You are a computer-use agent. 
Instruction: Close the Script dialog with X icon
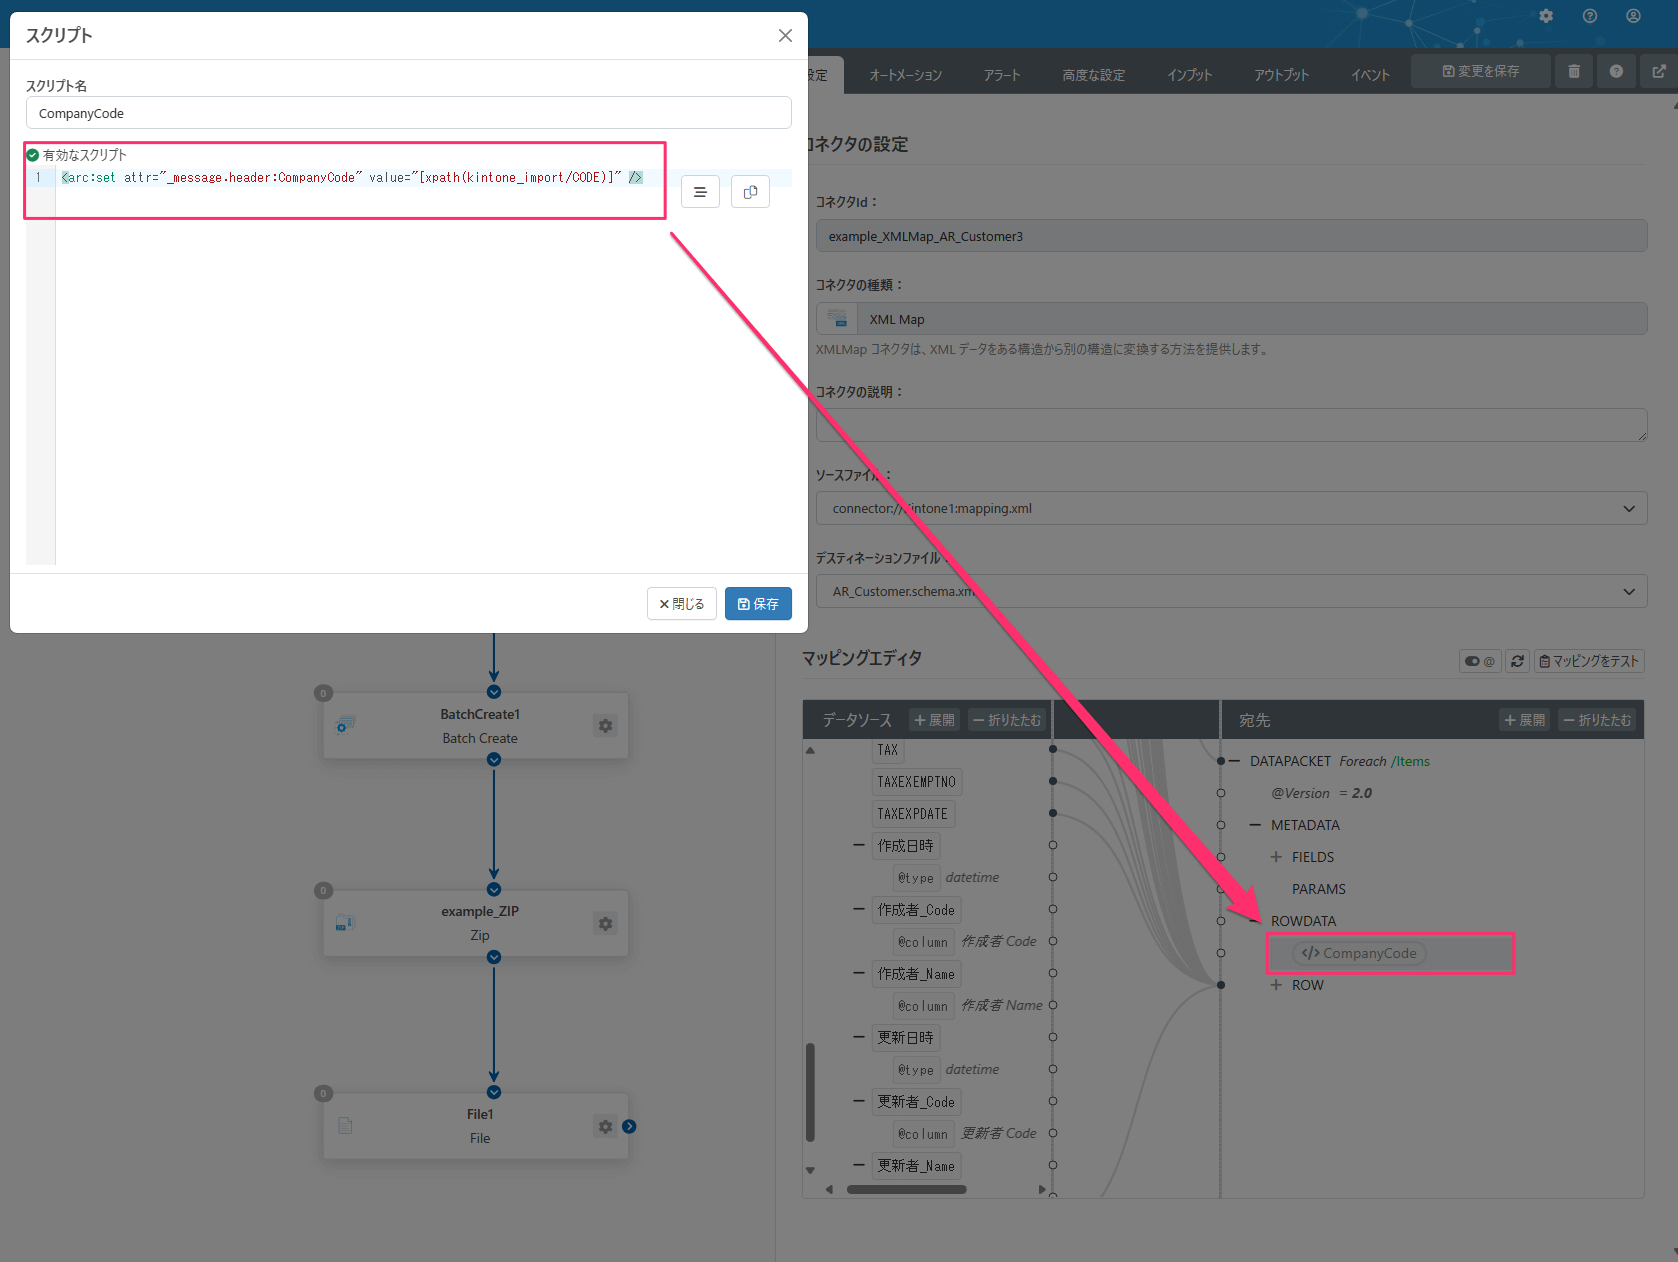point(785,36)
